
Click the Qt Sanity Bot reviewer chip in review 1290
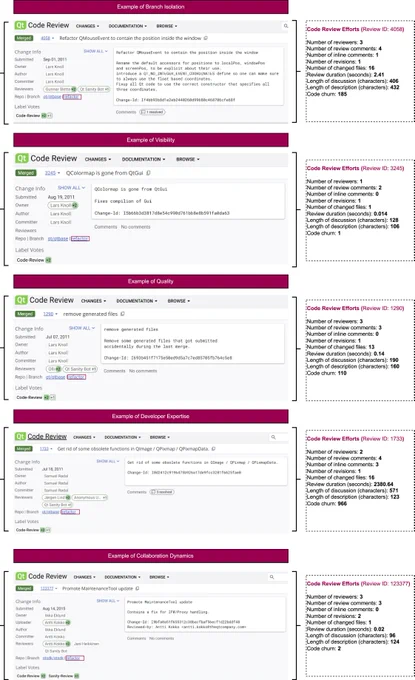click(80, 369)
